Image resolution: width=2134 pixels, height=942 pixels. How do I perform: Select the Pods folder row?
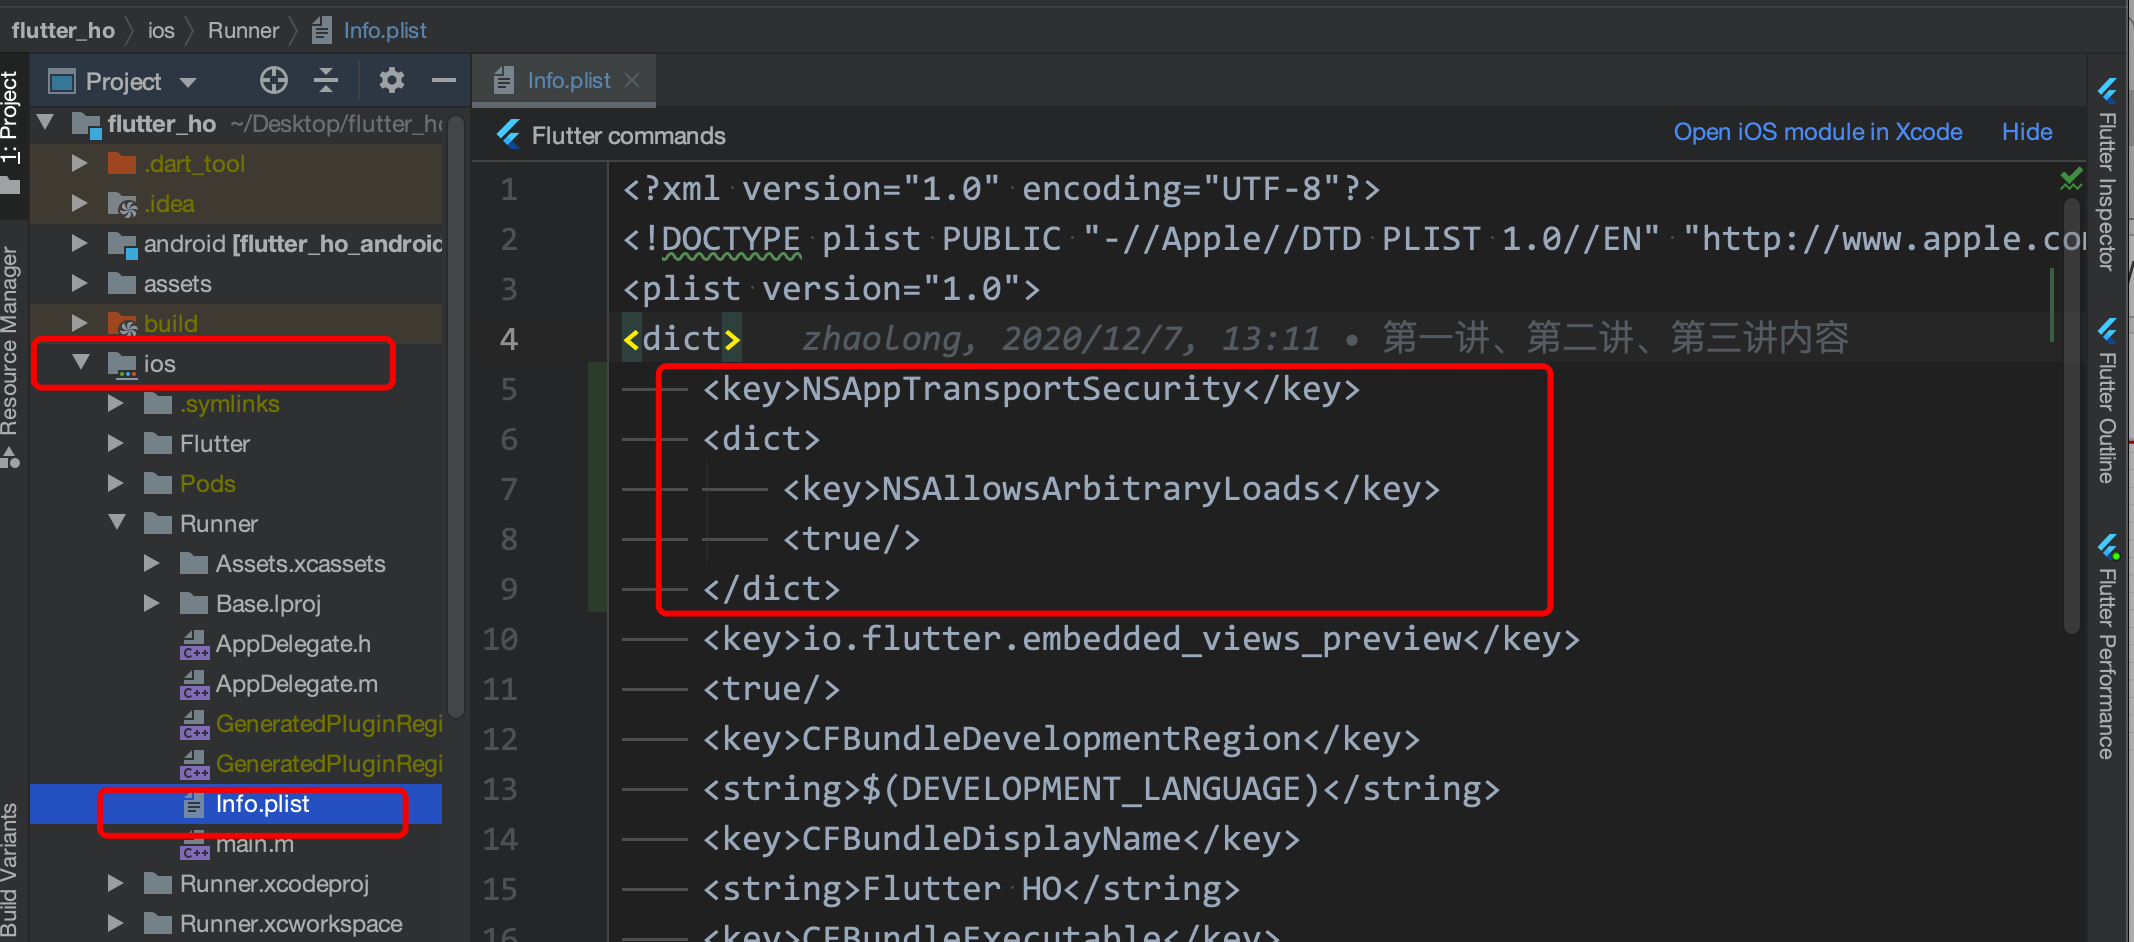point(236,484)
